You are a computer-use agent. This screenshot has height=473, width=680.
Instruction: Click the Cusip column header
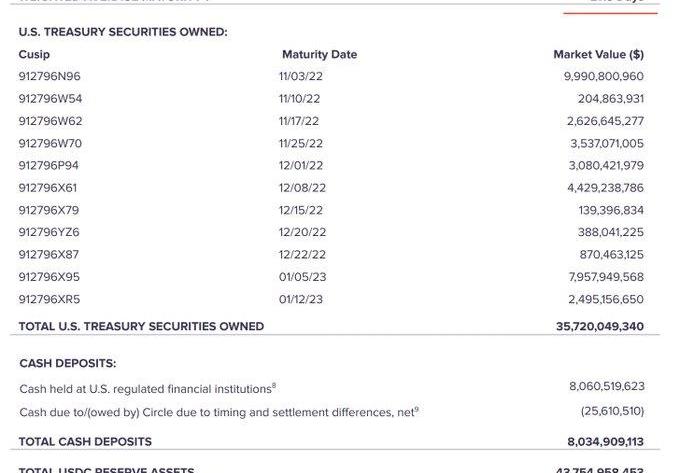(34, 54)
